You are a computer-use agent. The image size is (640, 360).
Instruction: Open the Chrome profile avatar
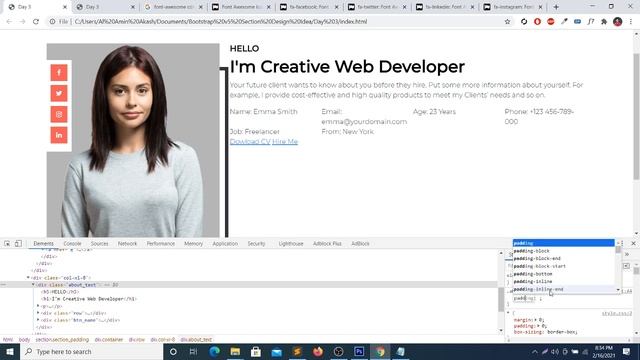pyautogui.click(x=618, y=22)
